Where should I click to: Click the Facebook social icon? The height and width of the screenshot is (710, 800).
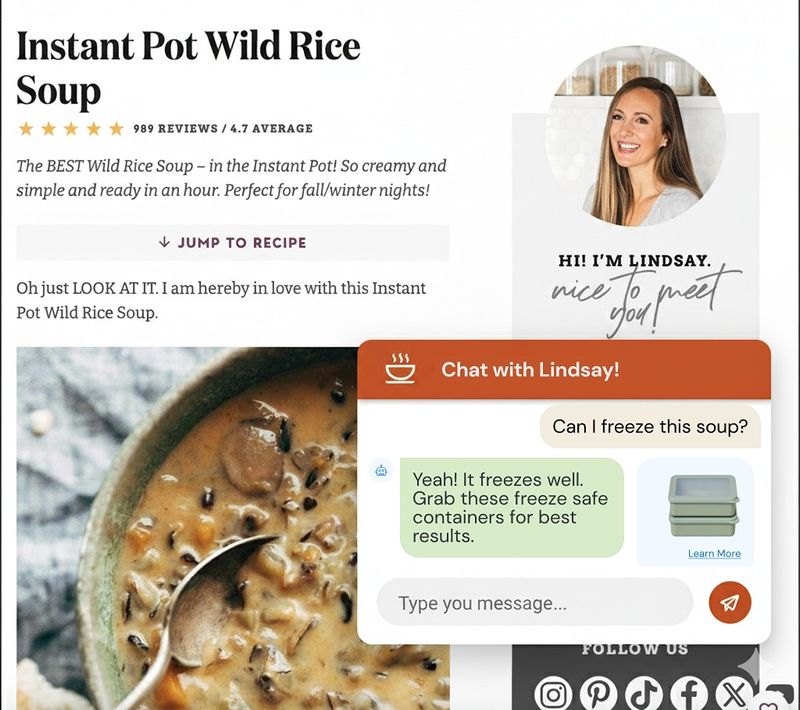click(688, 694)
